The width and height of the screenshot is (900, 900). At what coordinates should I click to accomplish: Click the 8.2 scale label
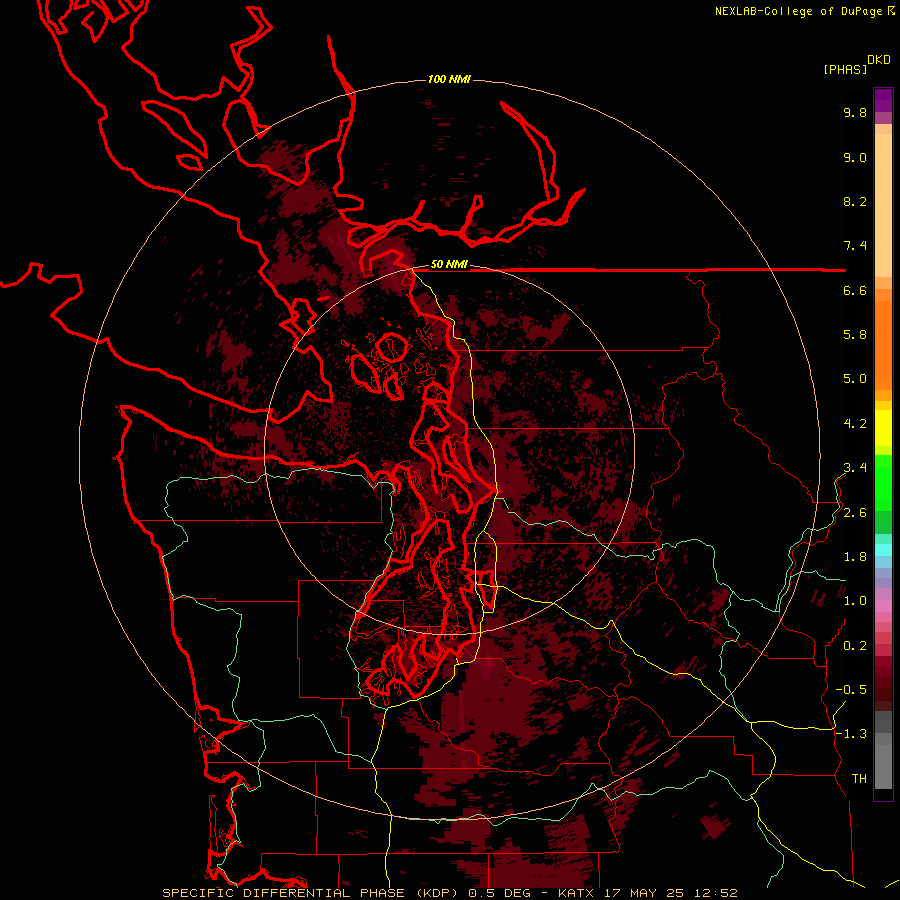coord(855,201)
